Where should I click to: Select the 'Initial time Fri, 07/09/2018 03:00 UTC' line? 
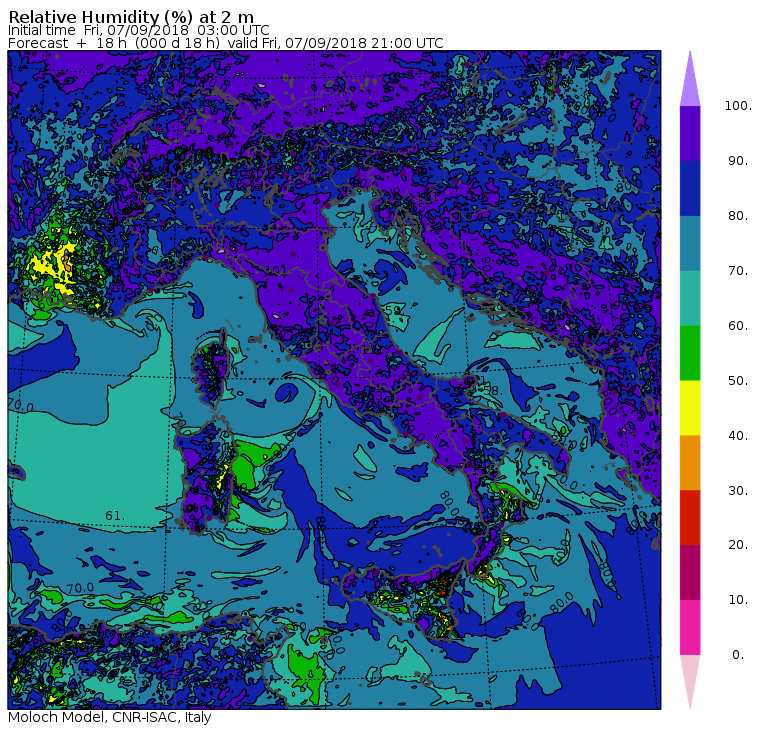pyautogui.click(x=139, y=30)
